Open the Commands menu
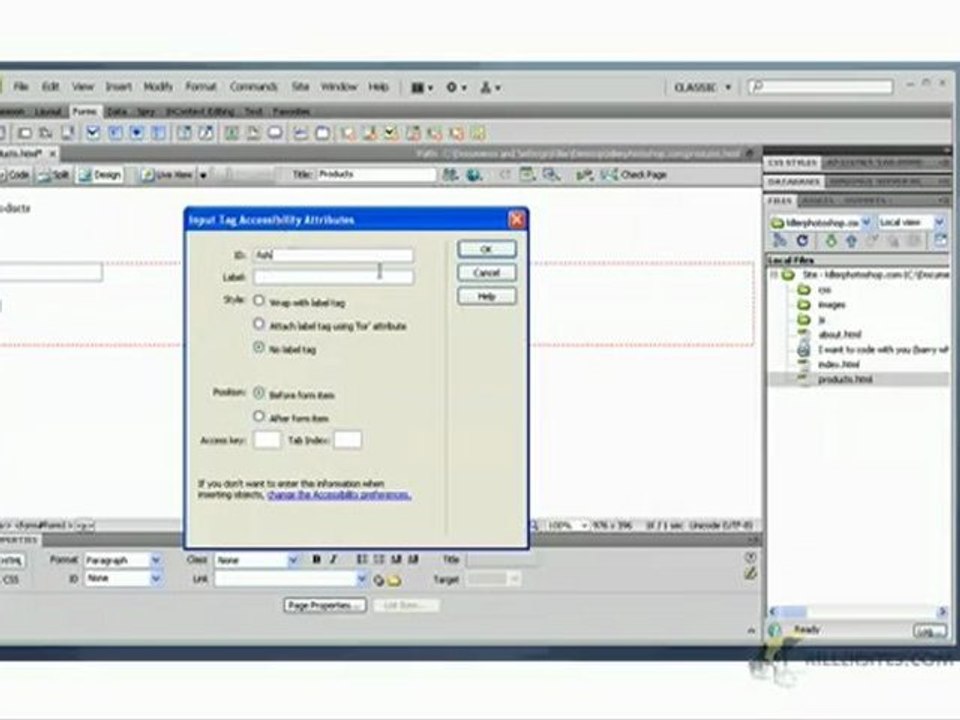 coord(253,87)
